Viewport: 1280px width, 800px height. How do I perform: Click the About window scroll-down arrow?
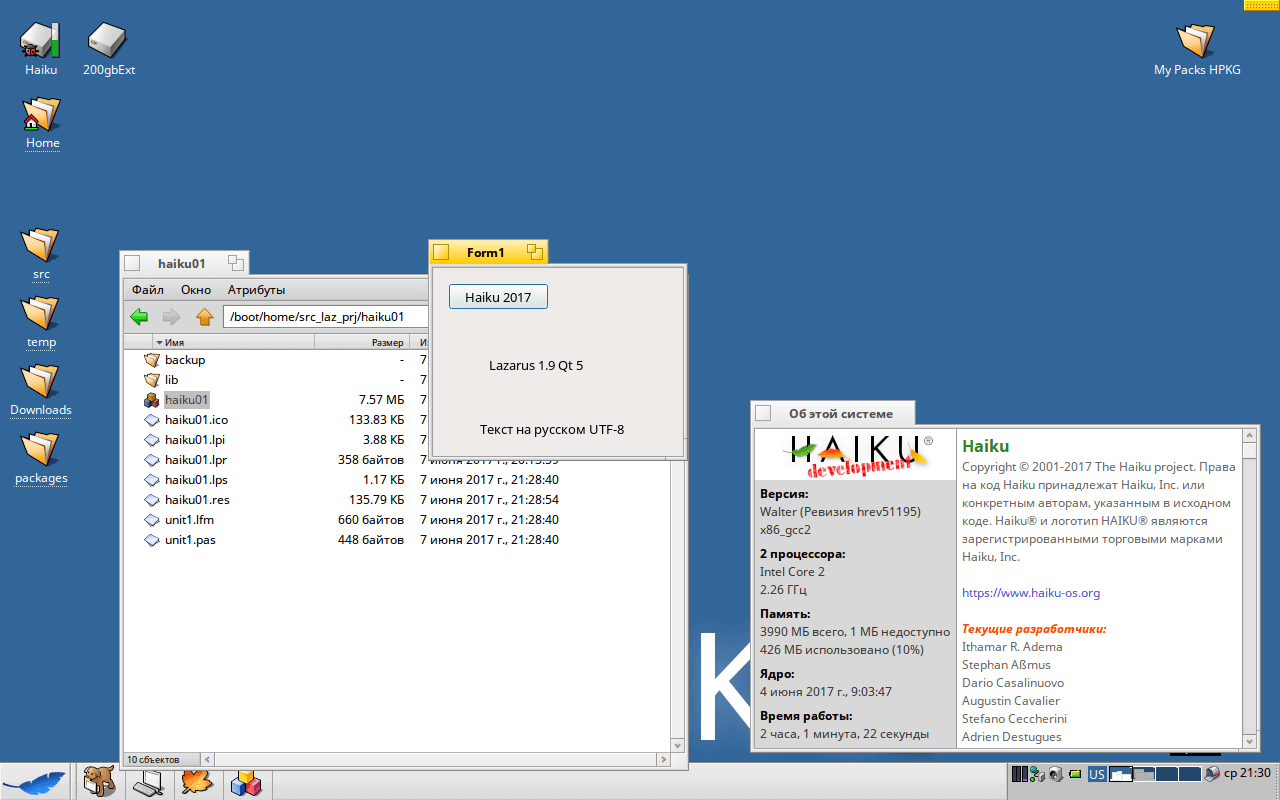click(1249, 742)
